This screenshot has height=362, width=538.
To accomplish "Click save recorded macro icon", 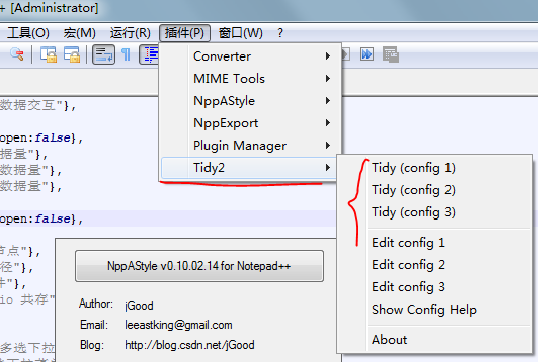I will coord(390,54).
